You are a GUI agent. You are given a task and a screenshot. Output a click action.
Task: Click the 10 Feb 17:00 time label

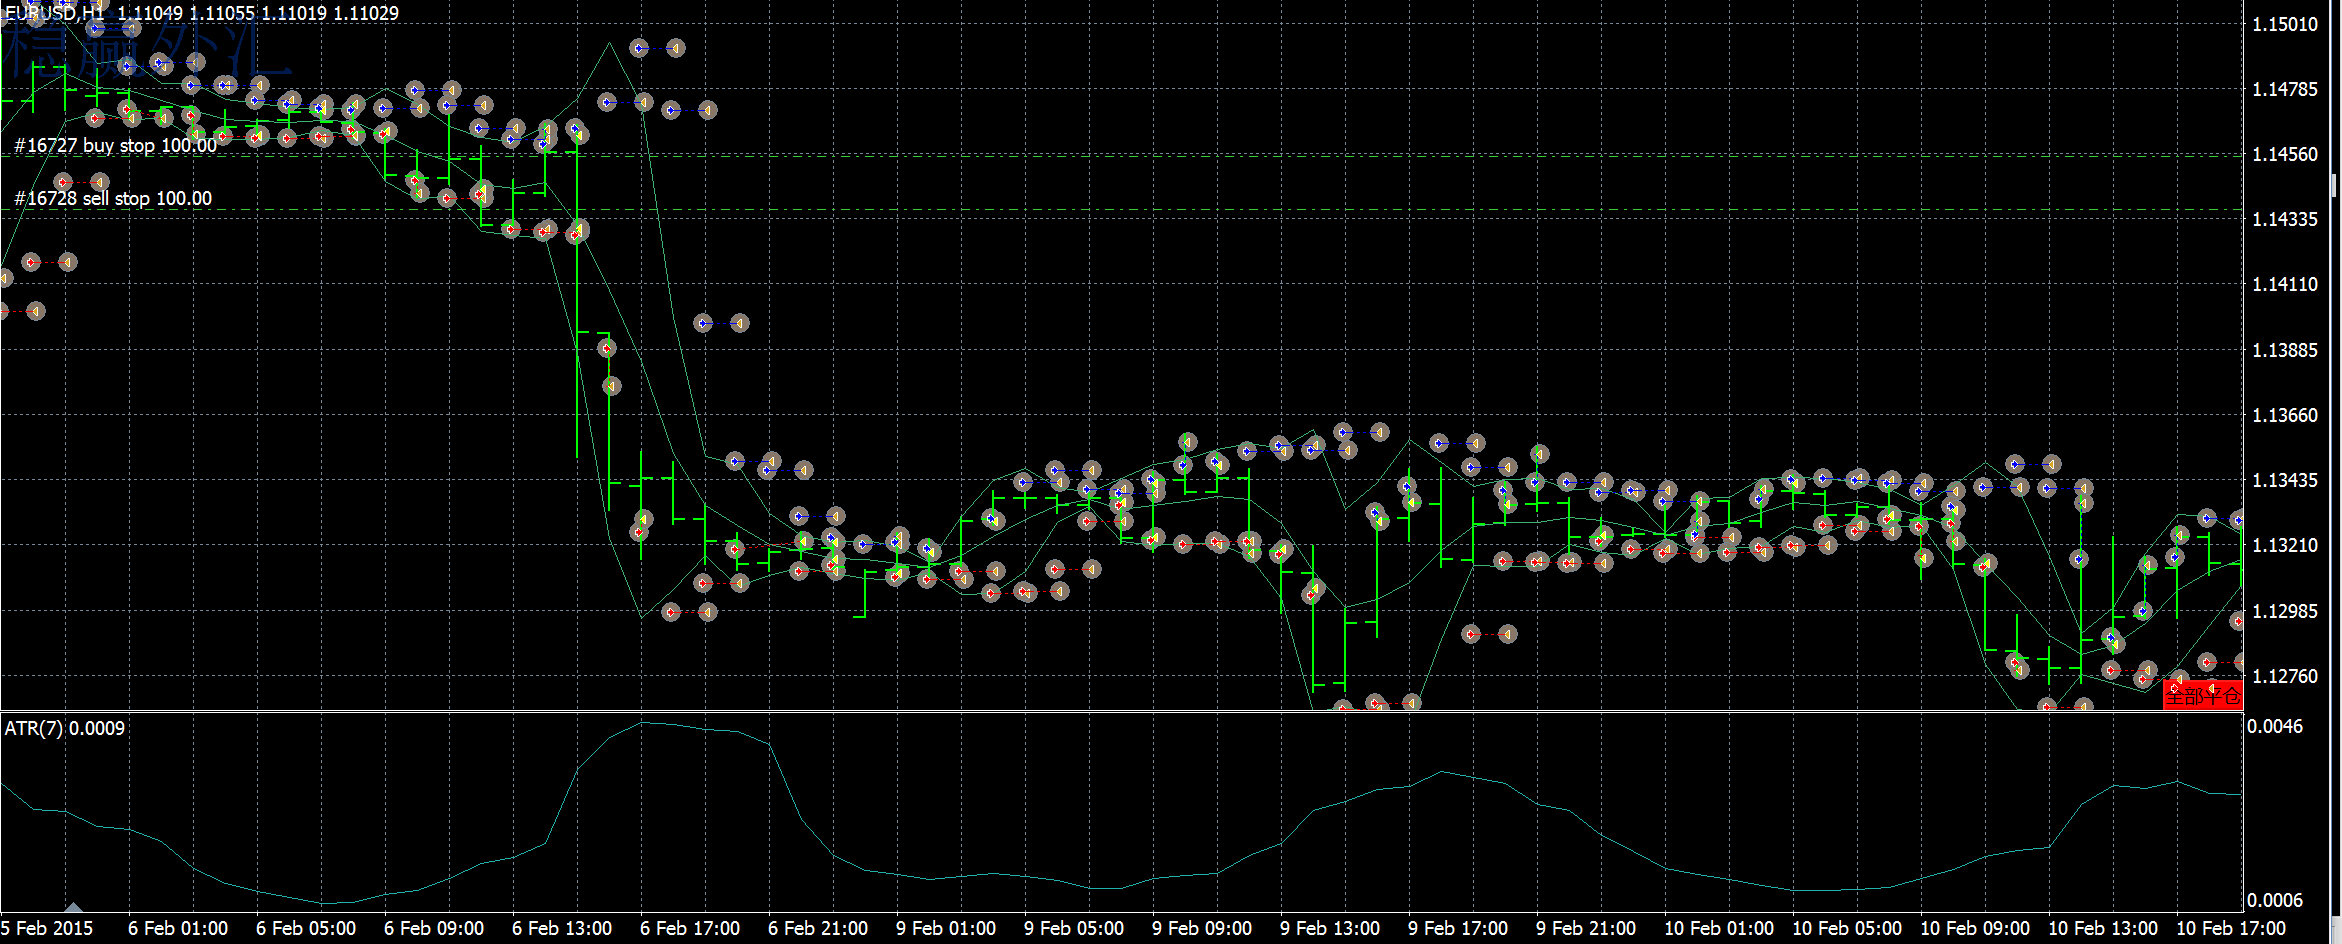point(2231,928)
